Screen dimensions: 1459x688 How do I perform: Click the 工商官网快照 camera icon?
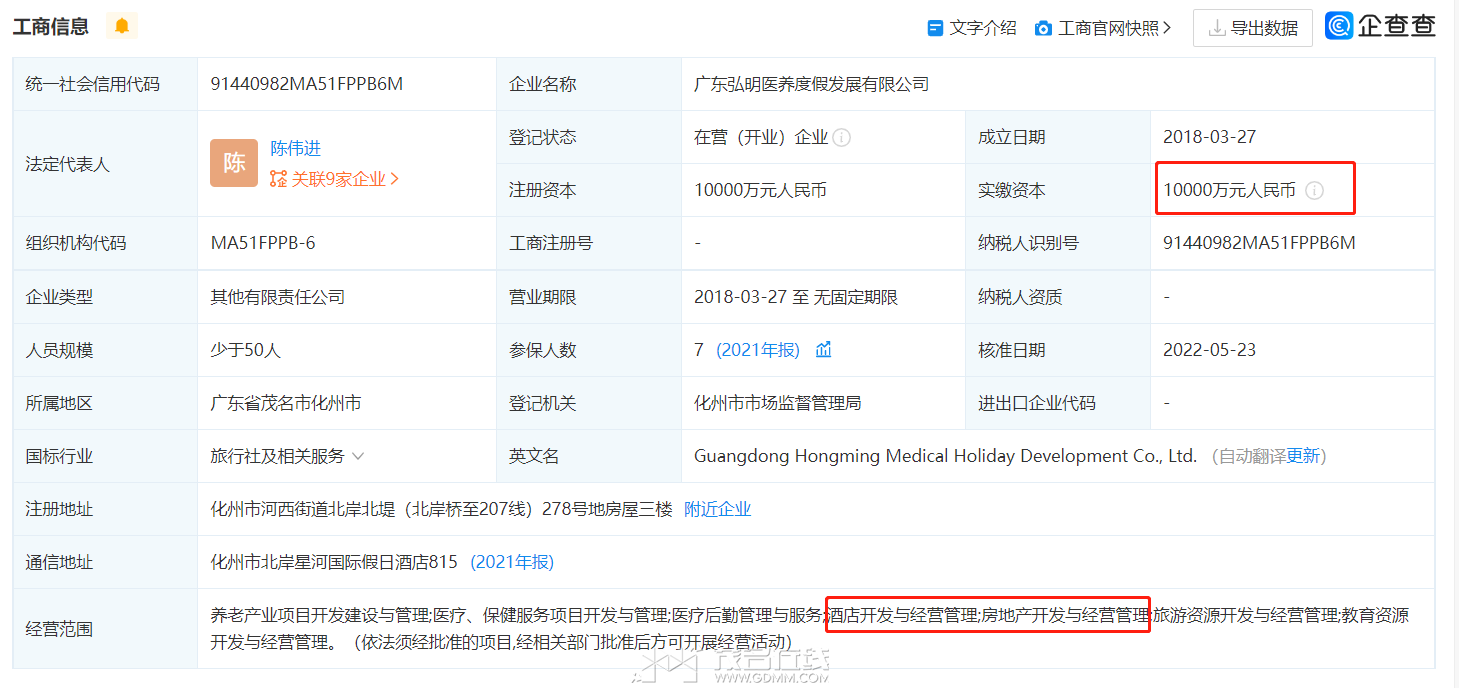pos(1043,28)
